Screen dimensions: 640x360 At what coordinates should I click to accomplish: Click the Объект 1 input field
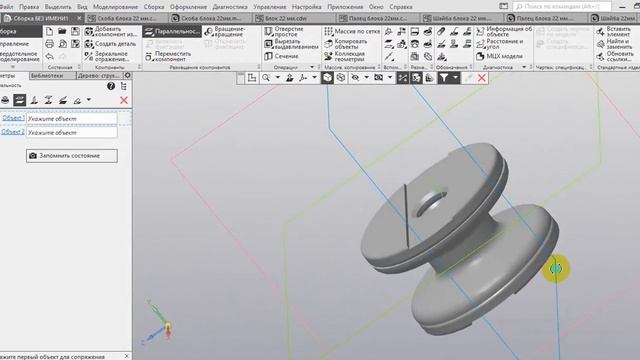tap(72, 119)
